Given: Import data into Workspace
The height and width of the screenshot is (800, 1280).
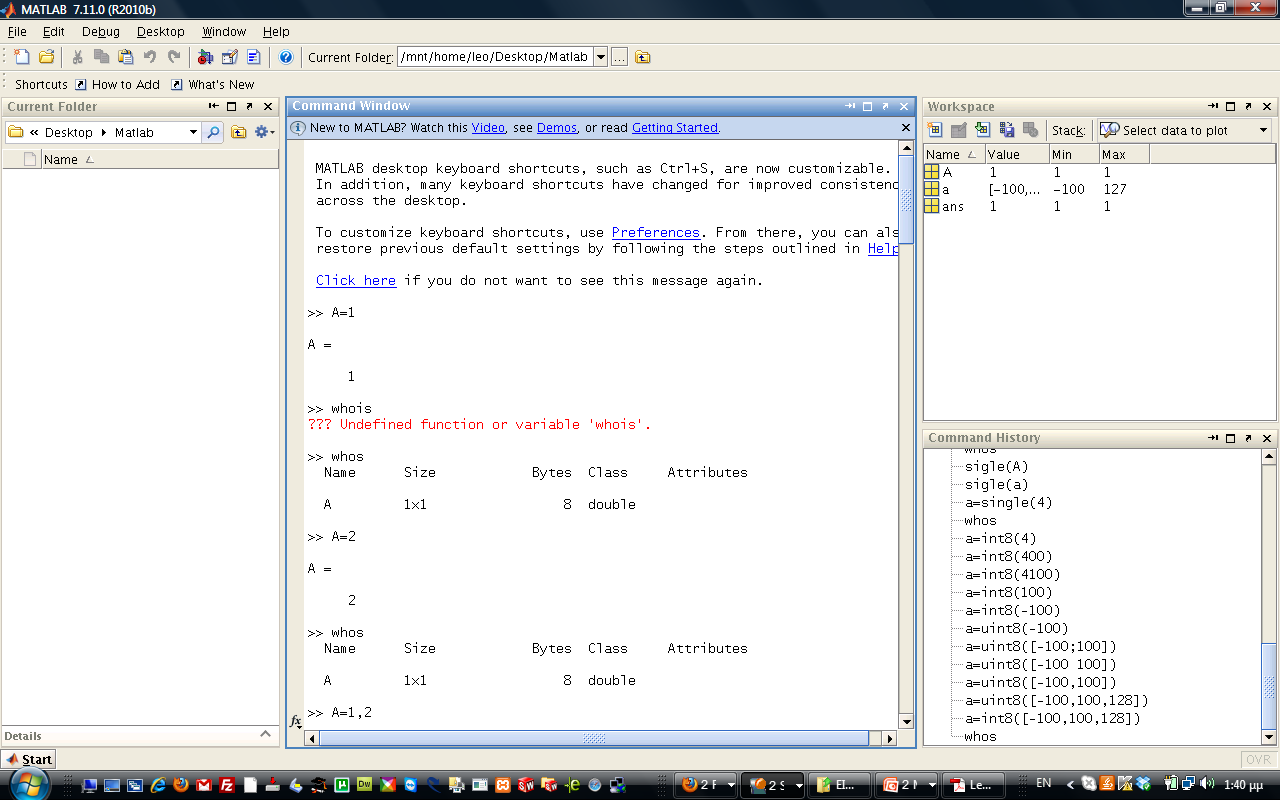Looking at the screenshot, I should pos(983,130).
